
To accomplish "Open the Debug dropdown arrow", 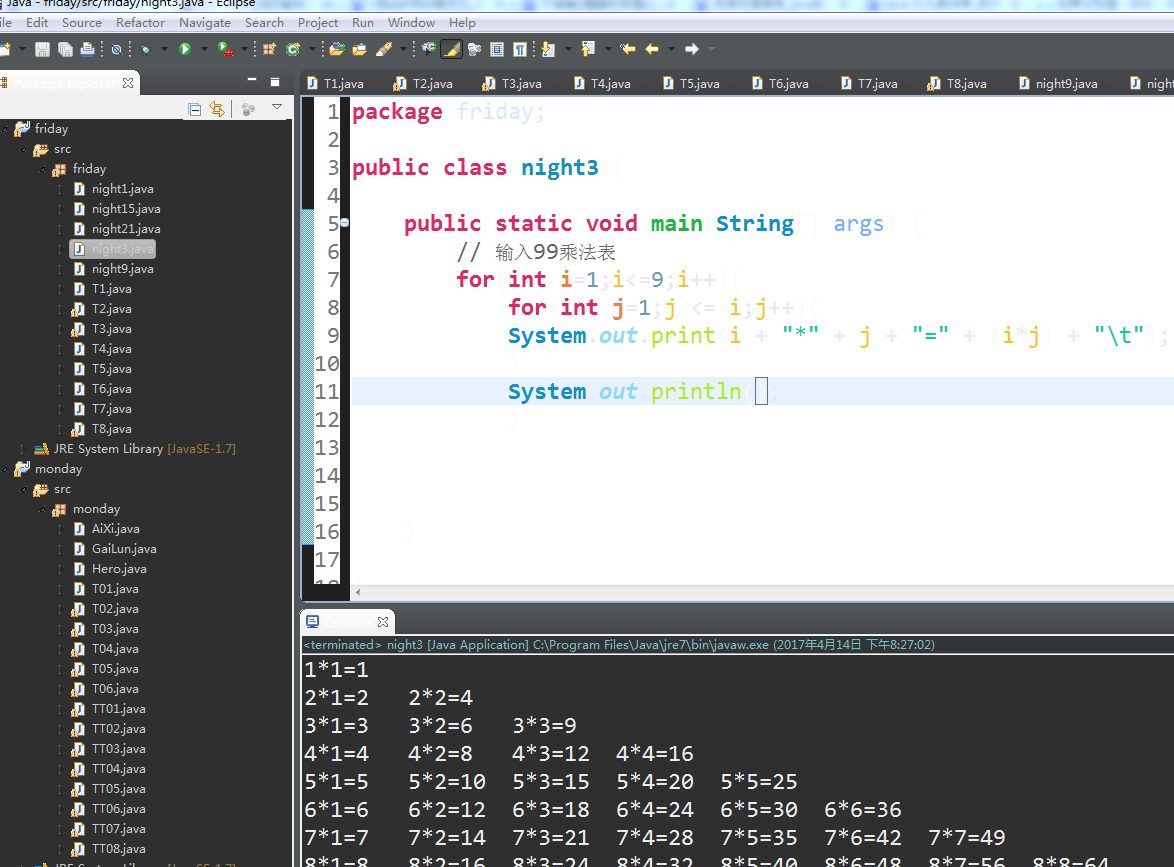I will (164, 49).
